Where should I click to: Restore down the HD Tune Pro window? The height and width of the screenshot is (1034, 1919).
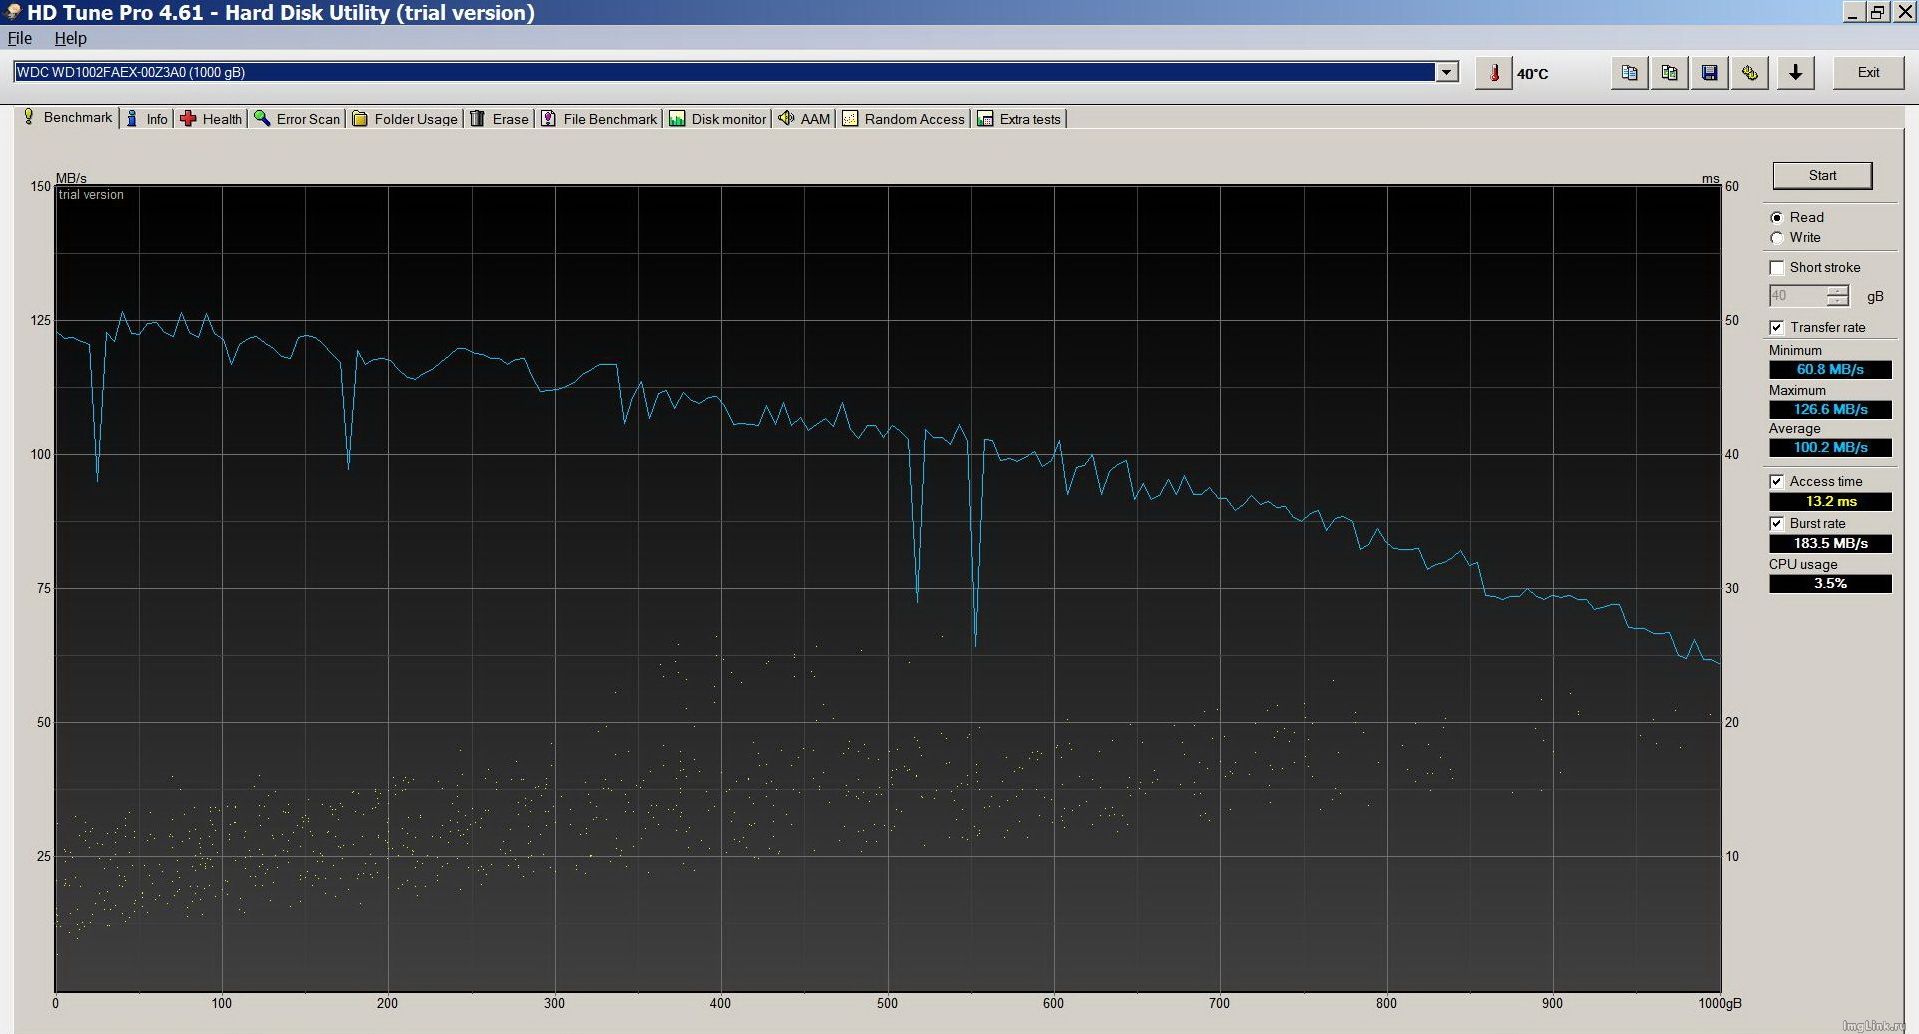pos(1877,12)
